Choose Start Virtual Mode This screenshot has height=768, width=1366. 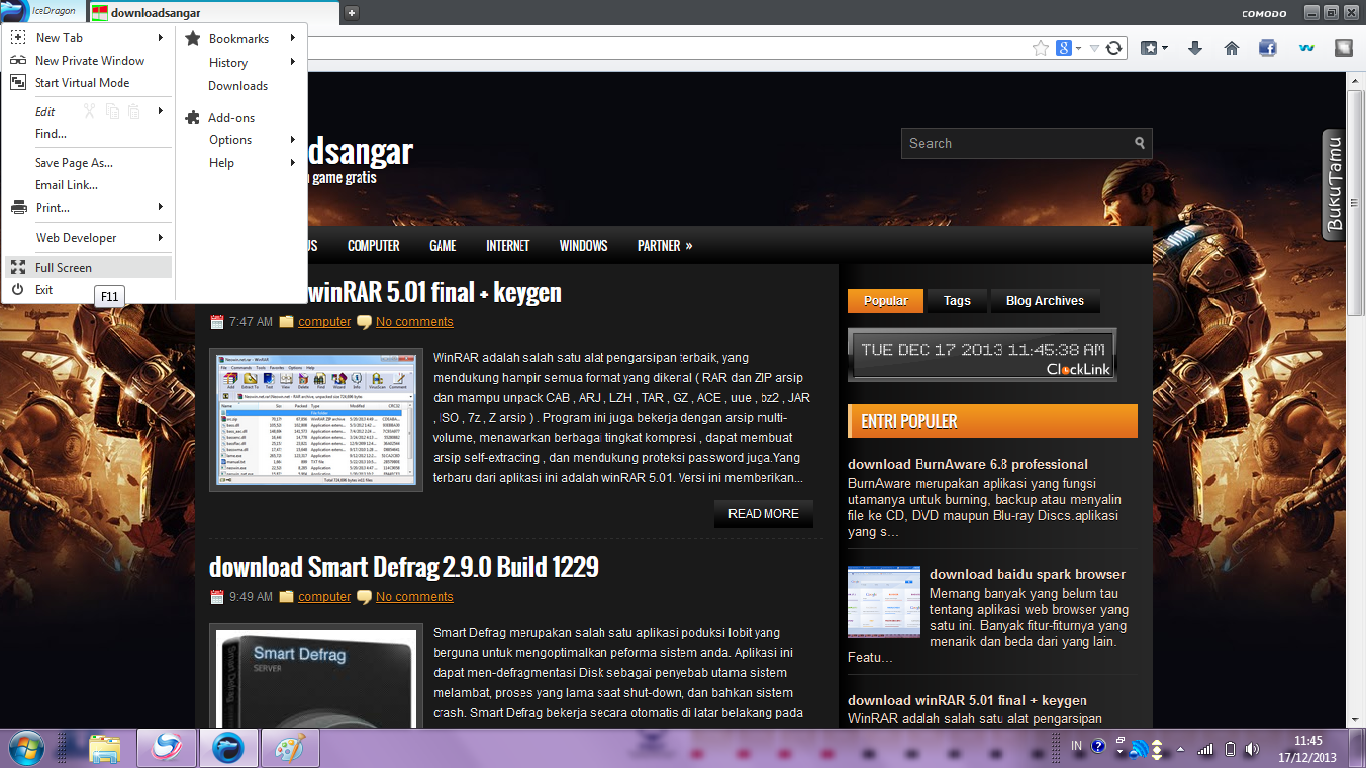89,83
